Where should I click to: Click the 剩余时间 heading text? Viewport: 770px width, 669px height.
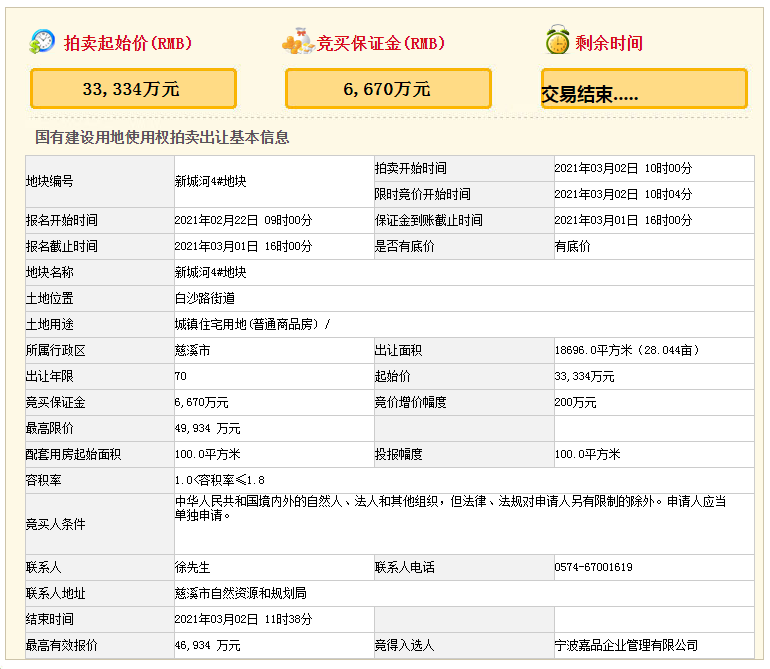(608, 44)
